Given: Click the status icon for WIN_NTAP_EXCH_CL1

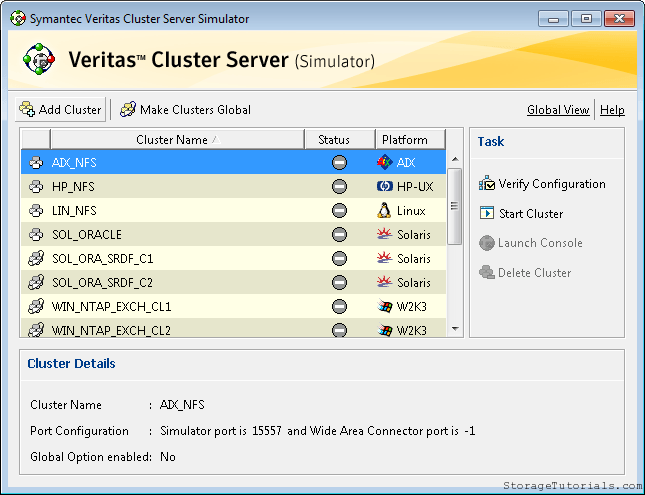Looking at the screenshot, I should click(339, 306).
